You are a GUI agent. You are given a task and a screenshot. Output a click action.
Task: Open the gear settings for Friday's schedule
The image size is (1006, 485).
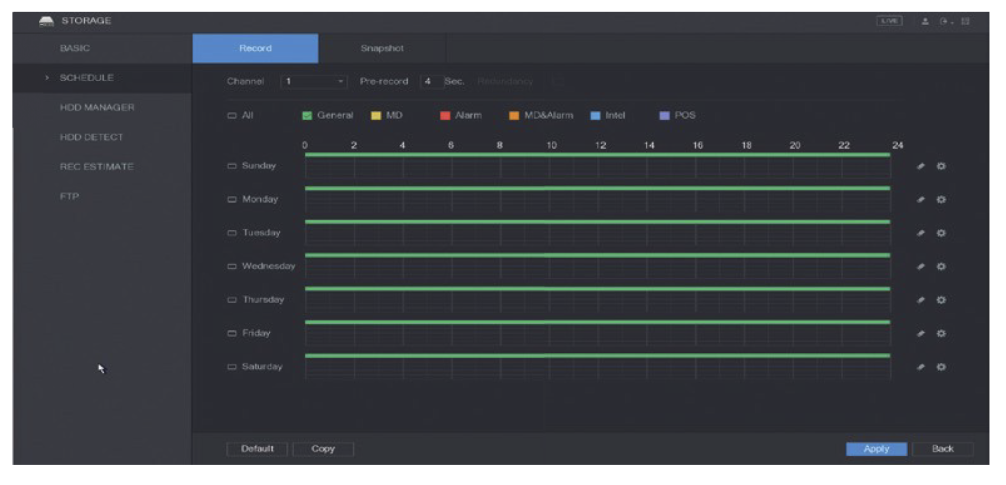pyautogui.click(x=942, y=333)
